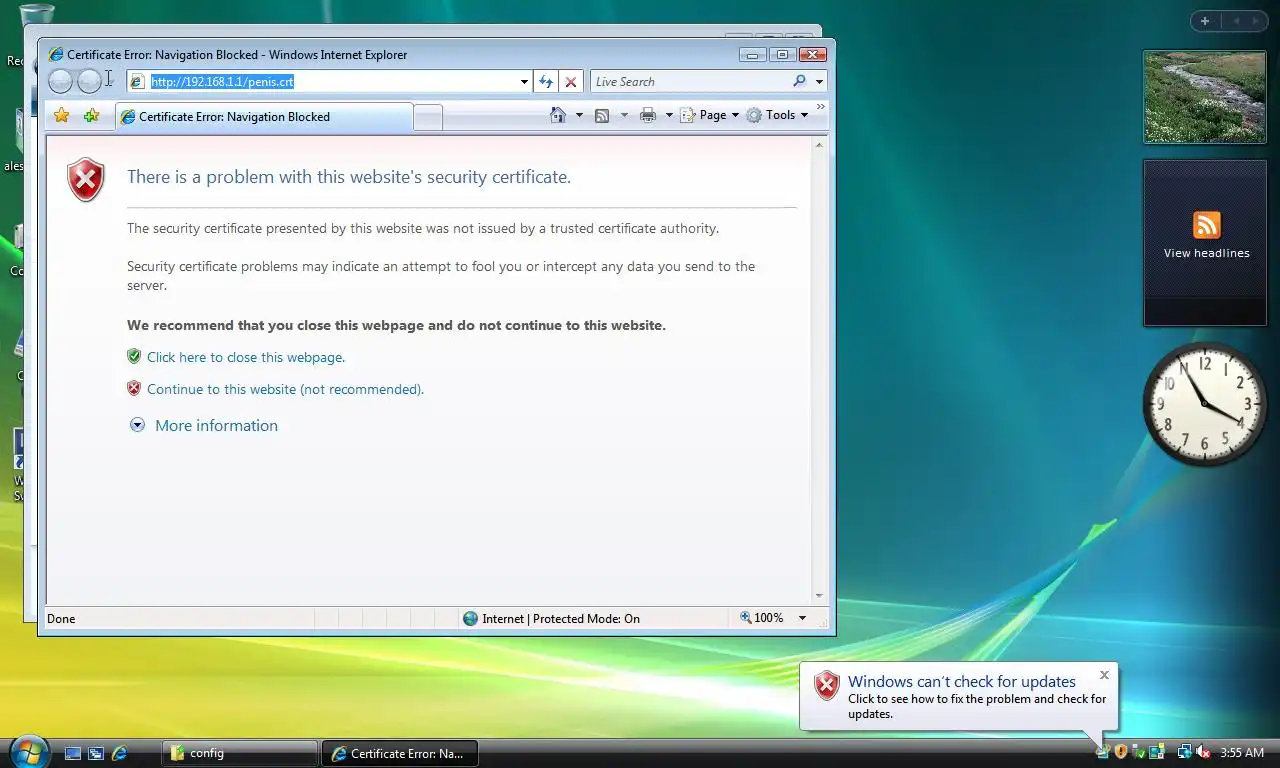
Task: Click the 100% zoom level button
Action: click(762, 618)
